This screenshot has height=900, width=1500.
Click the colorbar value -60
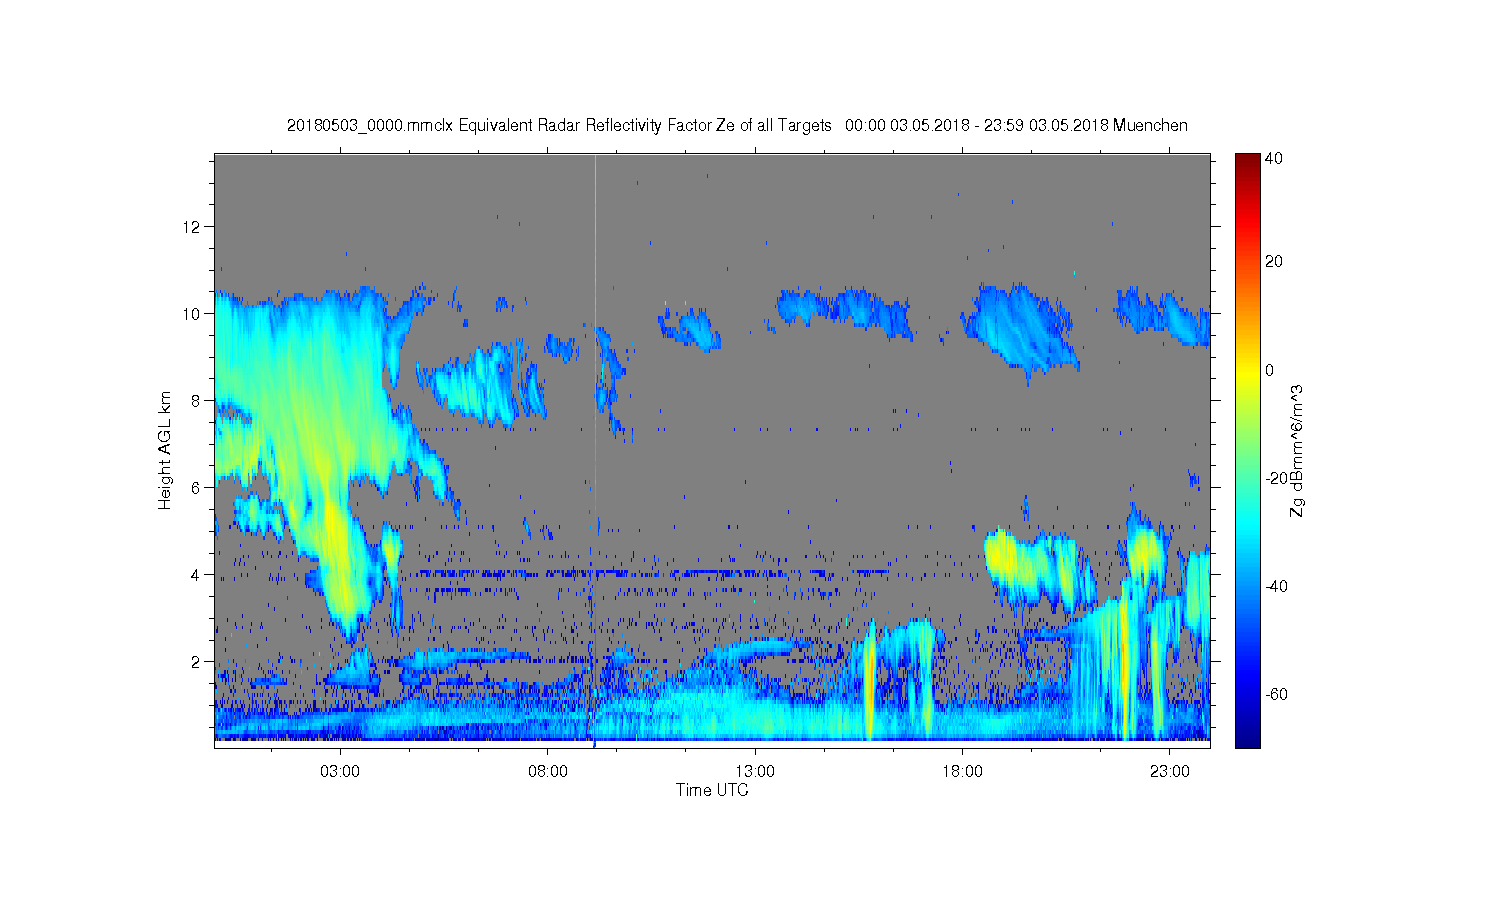(1276, 694)
